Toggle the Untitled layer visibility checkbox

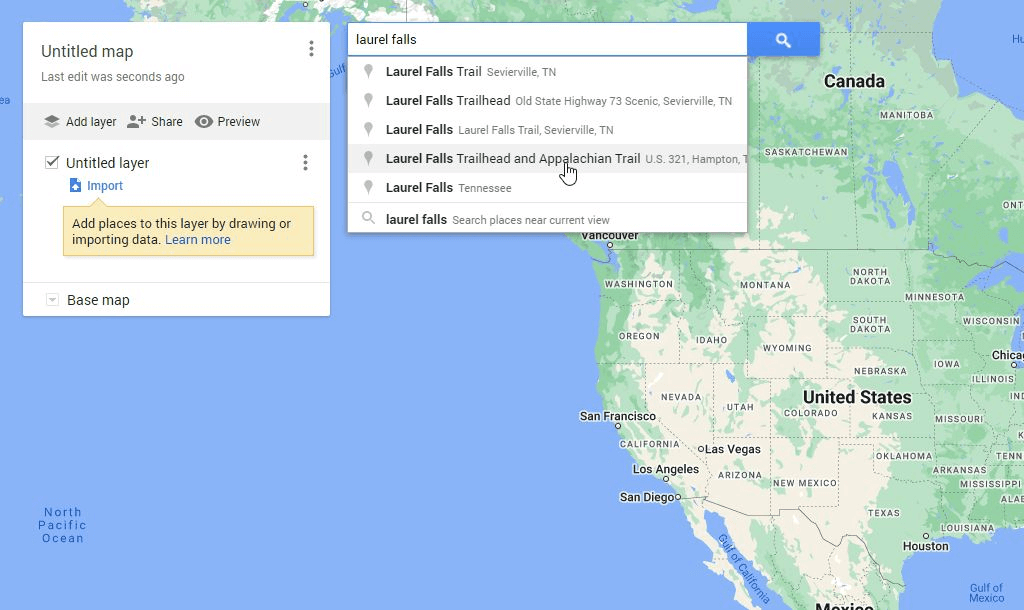point(49,162)
